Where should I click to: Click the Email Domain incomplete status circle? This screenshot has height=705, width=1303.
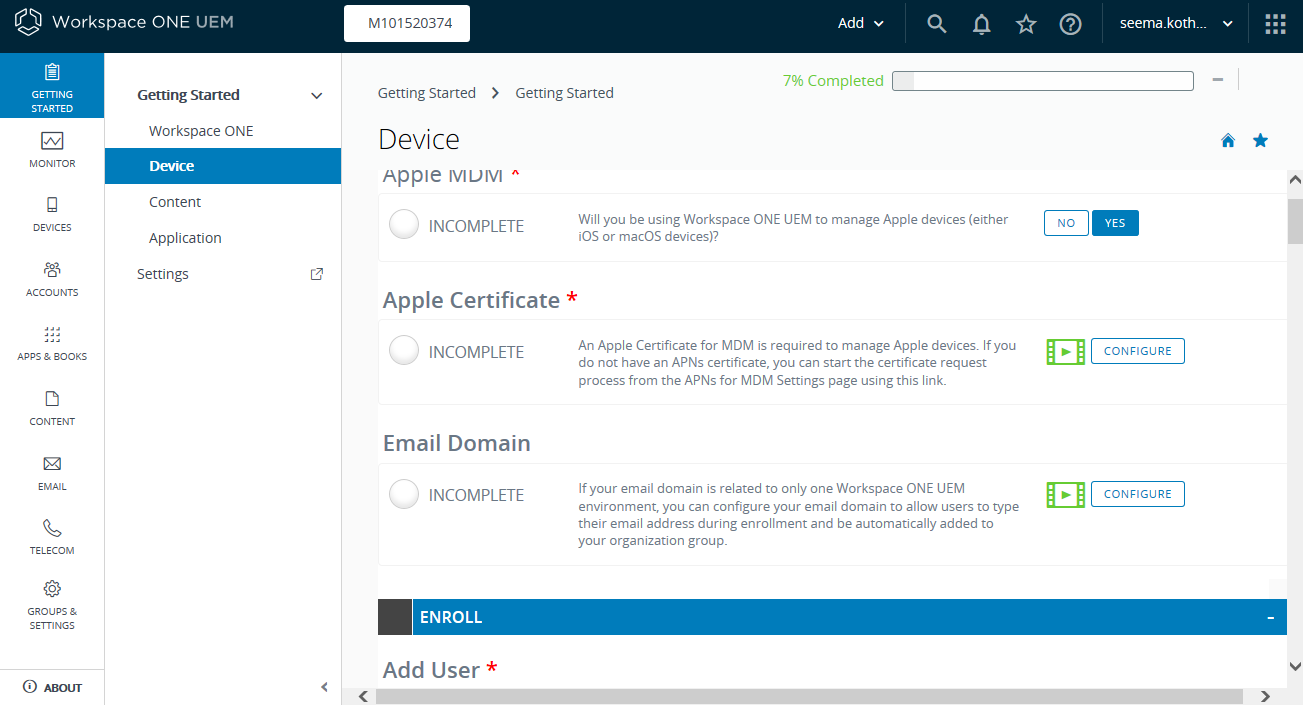click(404, 494)
